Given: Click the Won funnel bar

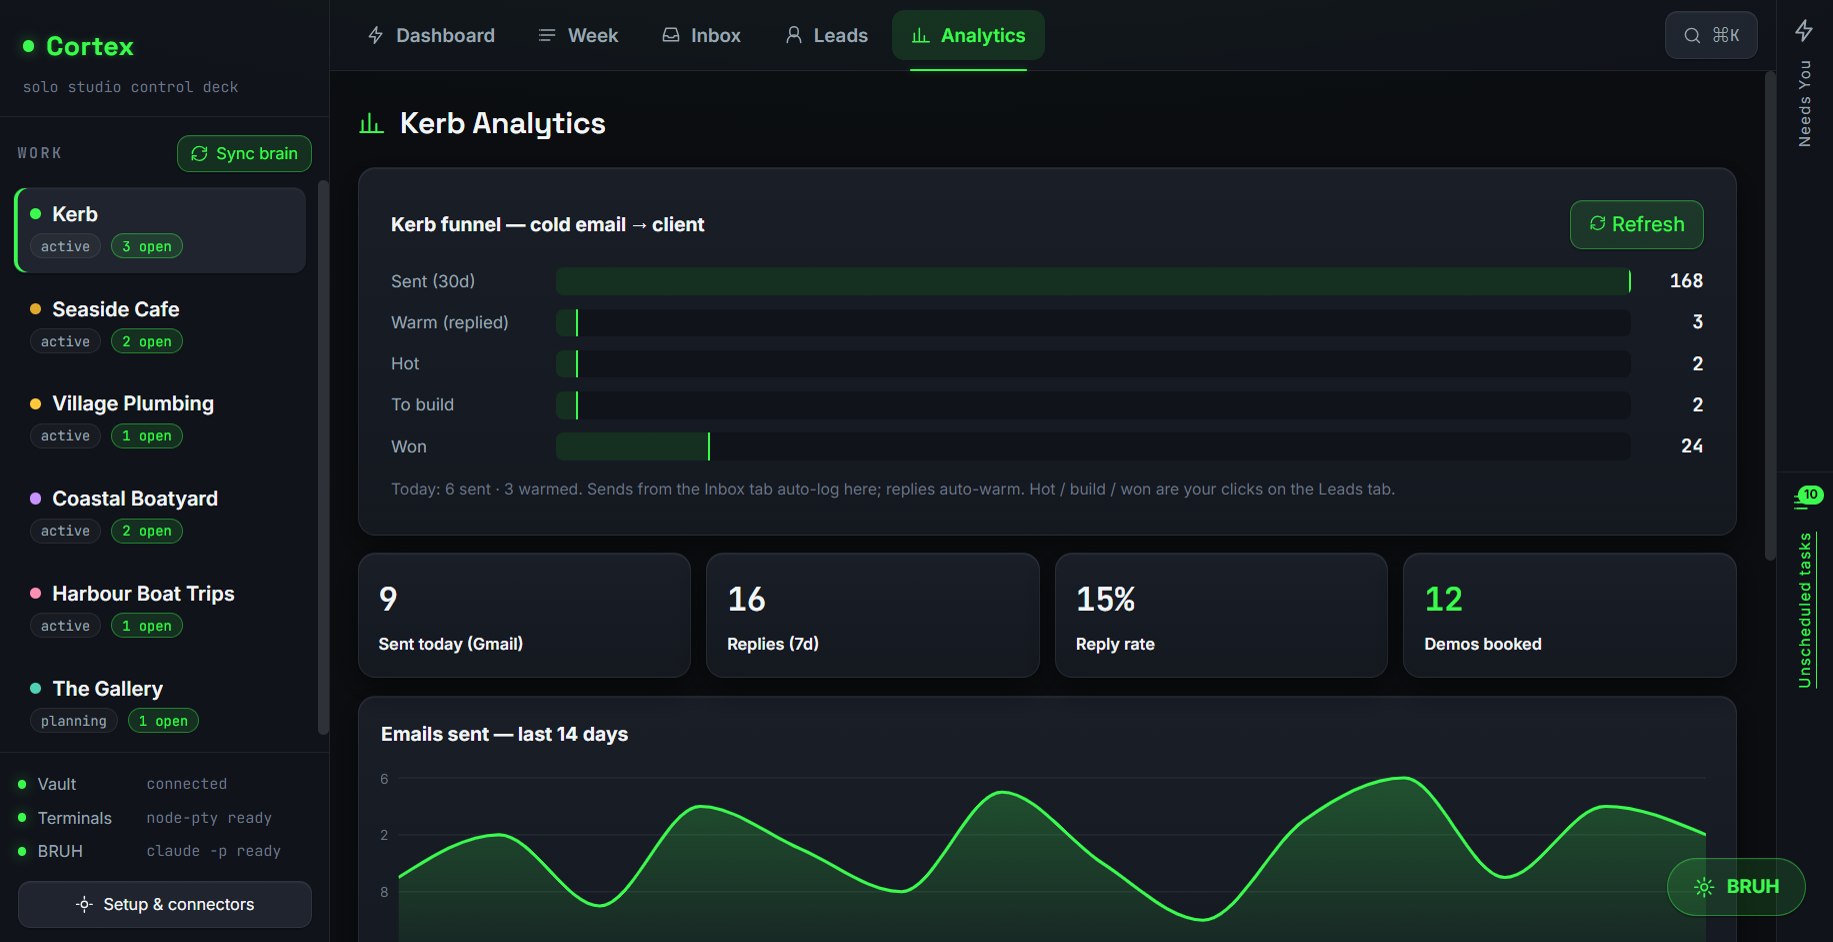Looking at the screenshot, I should tap(1093, 446).
